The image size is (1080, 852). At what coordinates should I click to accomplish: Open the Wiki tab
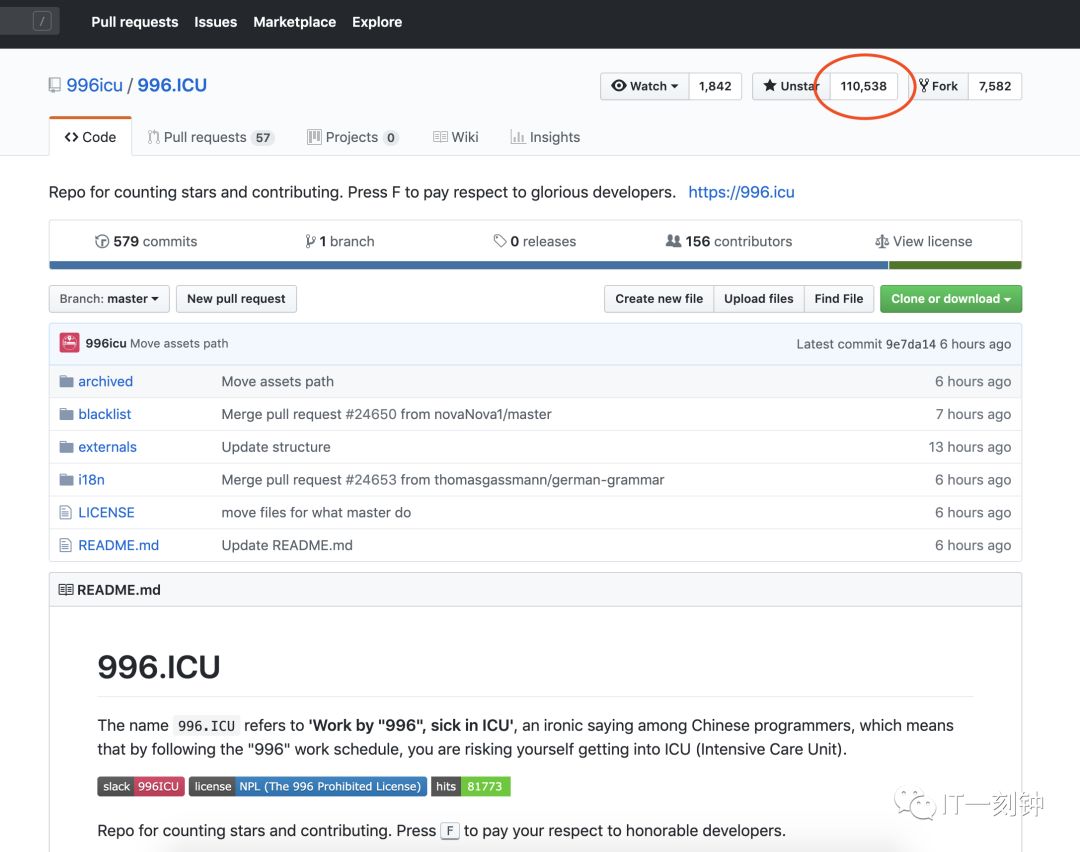point(455,137)
